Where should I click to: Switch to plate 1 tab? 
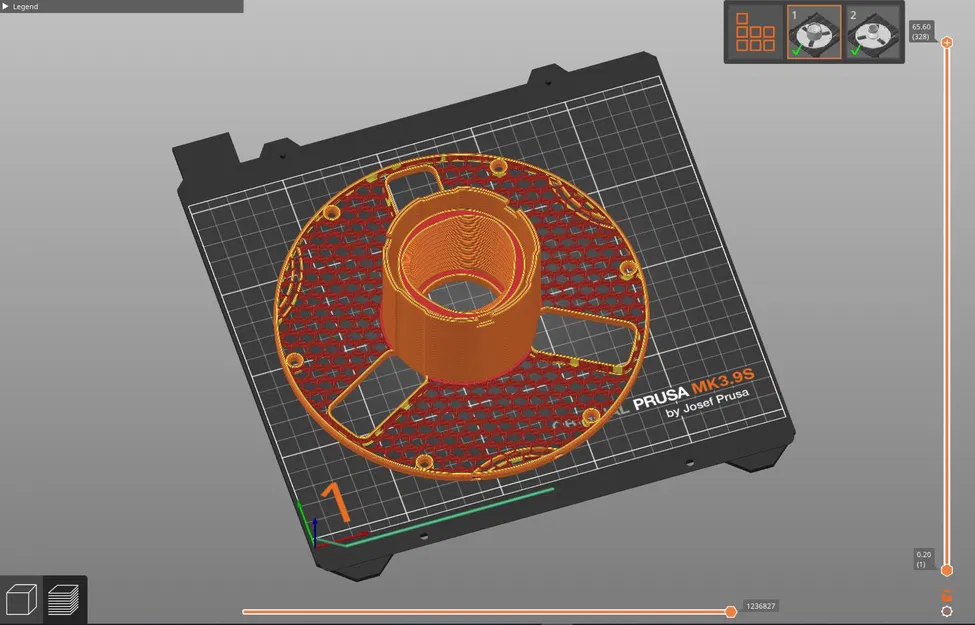tap(814, 32)
